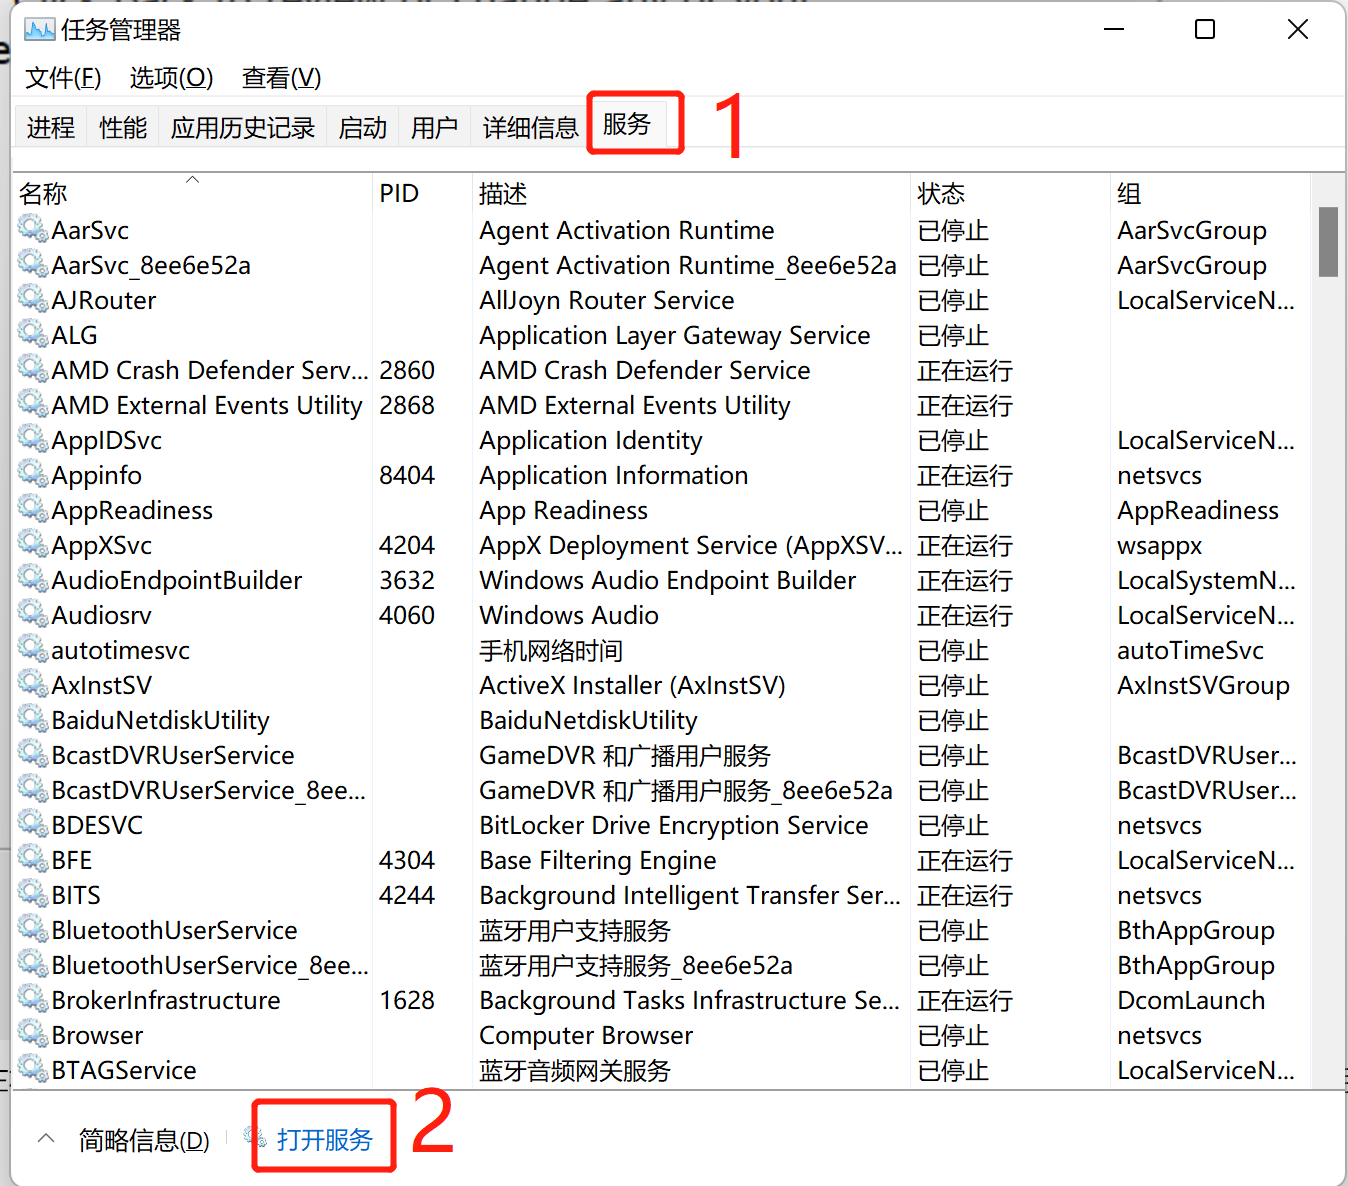Image resolution: width=1348 pixels, height=1186 pixels.
Task: Click the gear icon beside BITS
Action: pos(33,894)
